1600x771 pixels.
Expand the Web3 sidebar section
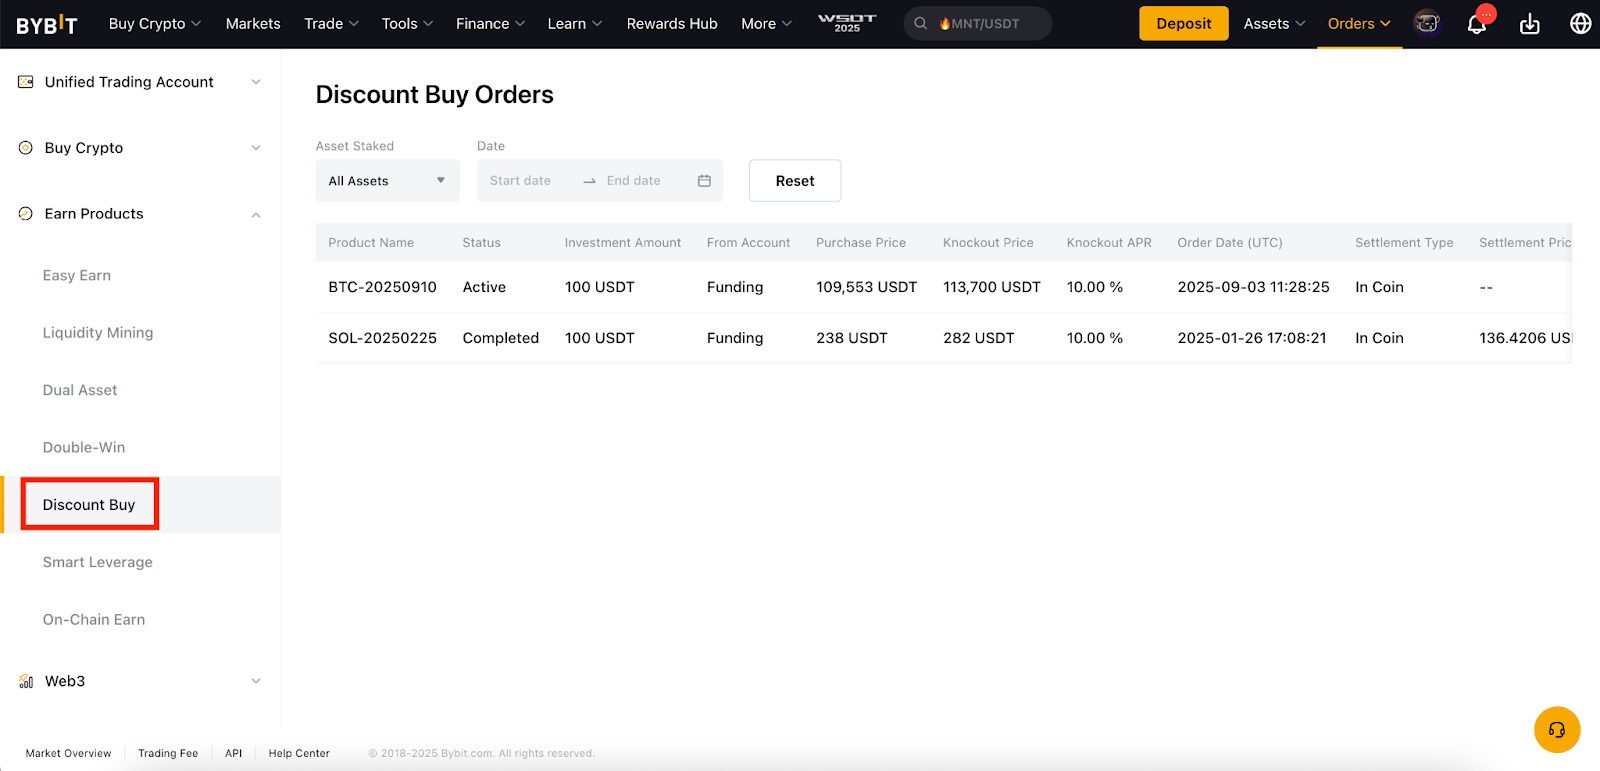point(256,681)
